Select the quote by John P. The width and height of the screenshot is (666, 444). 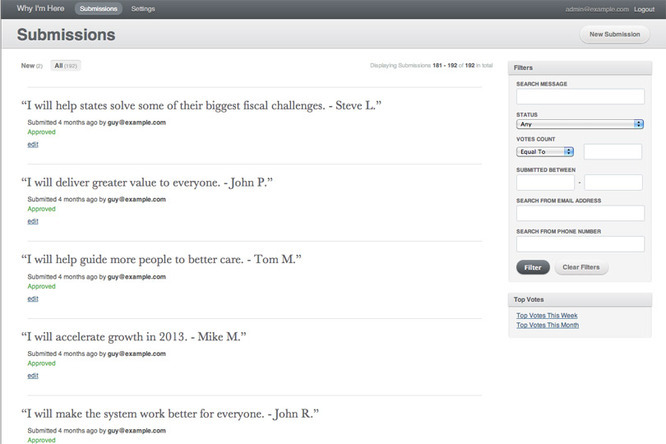147,182
